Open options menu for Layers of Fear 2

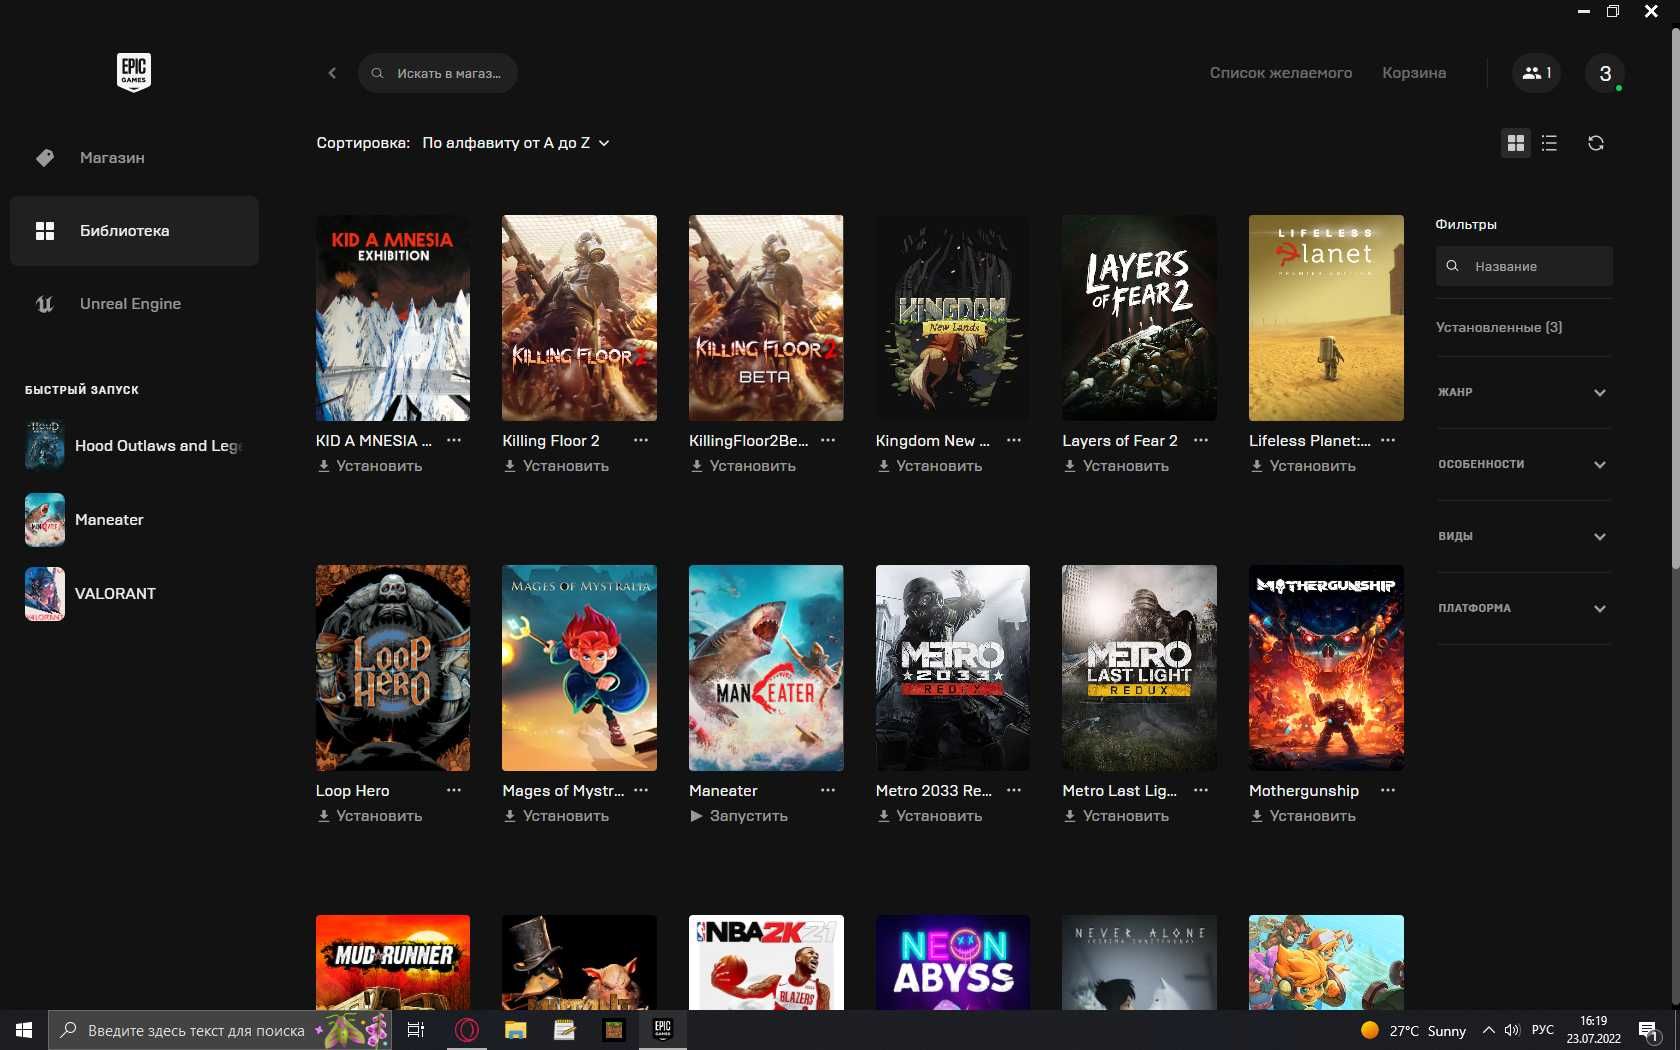1201,440
